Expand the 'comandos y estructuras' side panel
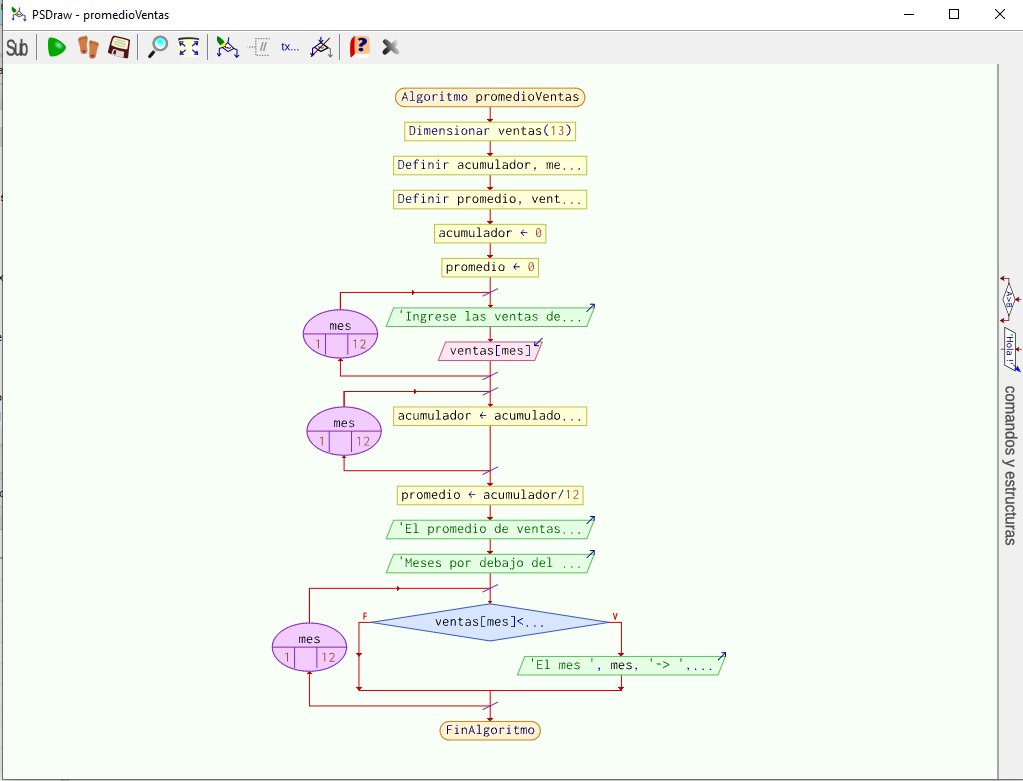Image resolution: width=1023 pixels, height=781 pixels. (1010, 465)
